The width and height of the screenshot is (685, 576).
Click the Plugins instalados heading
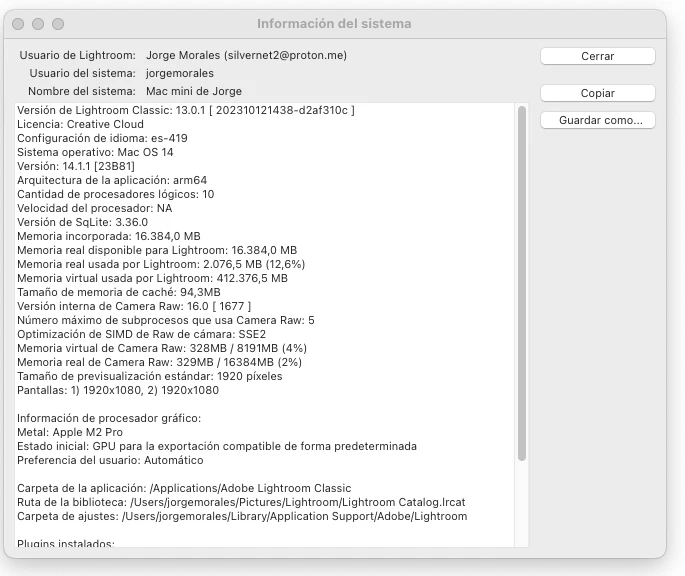66,543
